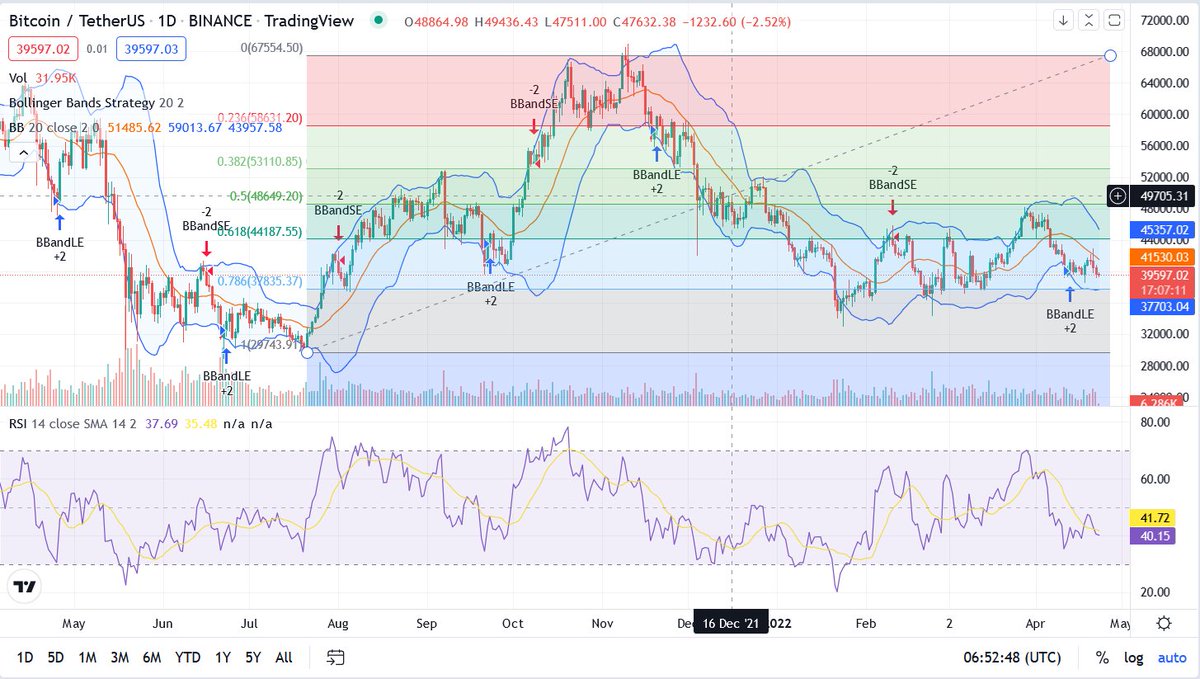Set range to 5Y
This screenshot has width=1200, height=679.
254,657
